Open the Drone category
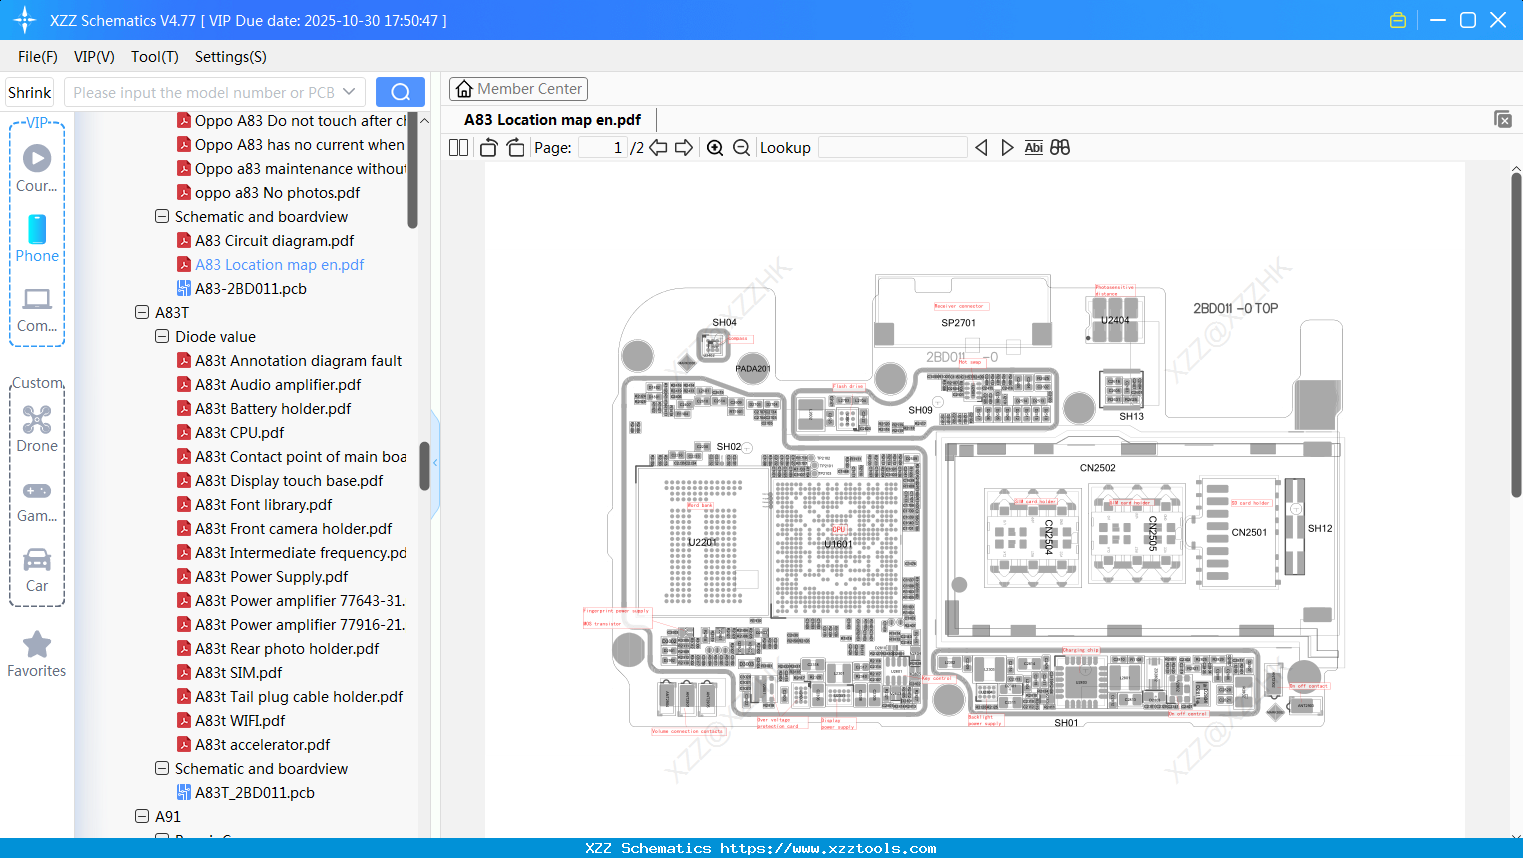This screenshot has height=858, width=1523. [37, 429]
